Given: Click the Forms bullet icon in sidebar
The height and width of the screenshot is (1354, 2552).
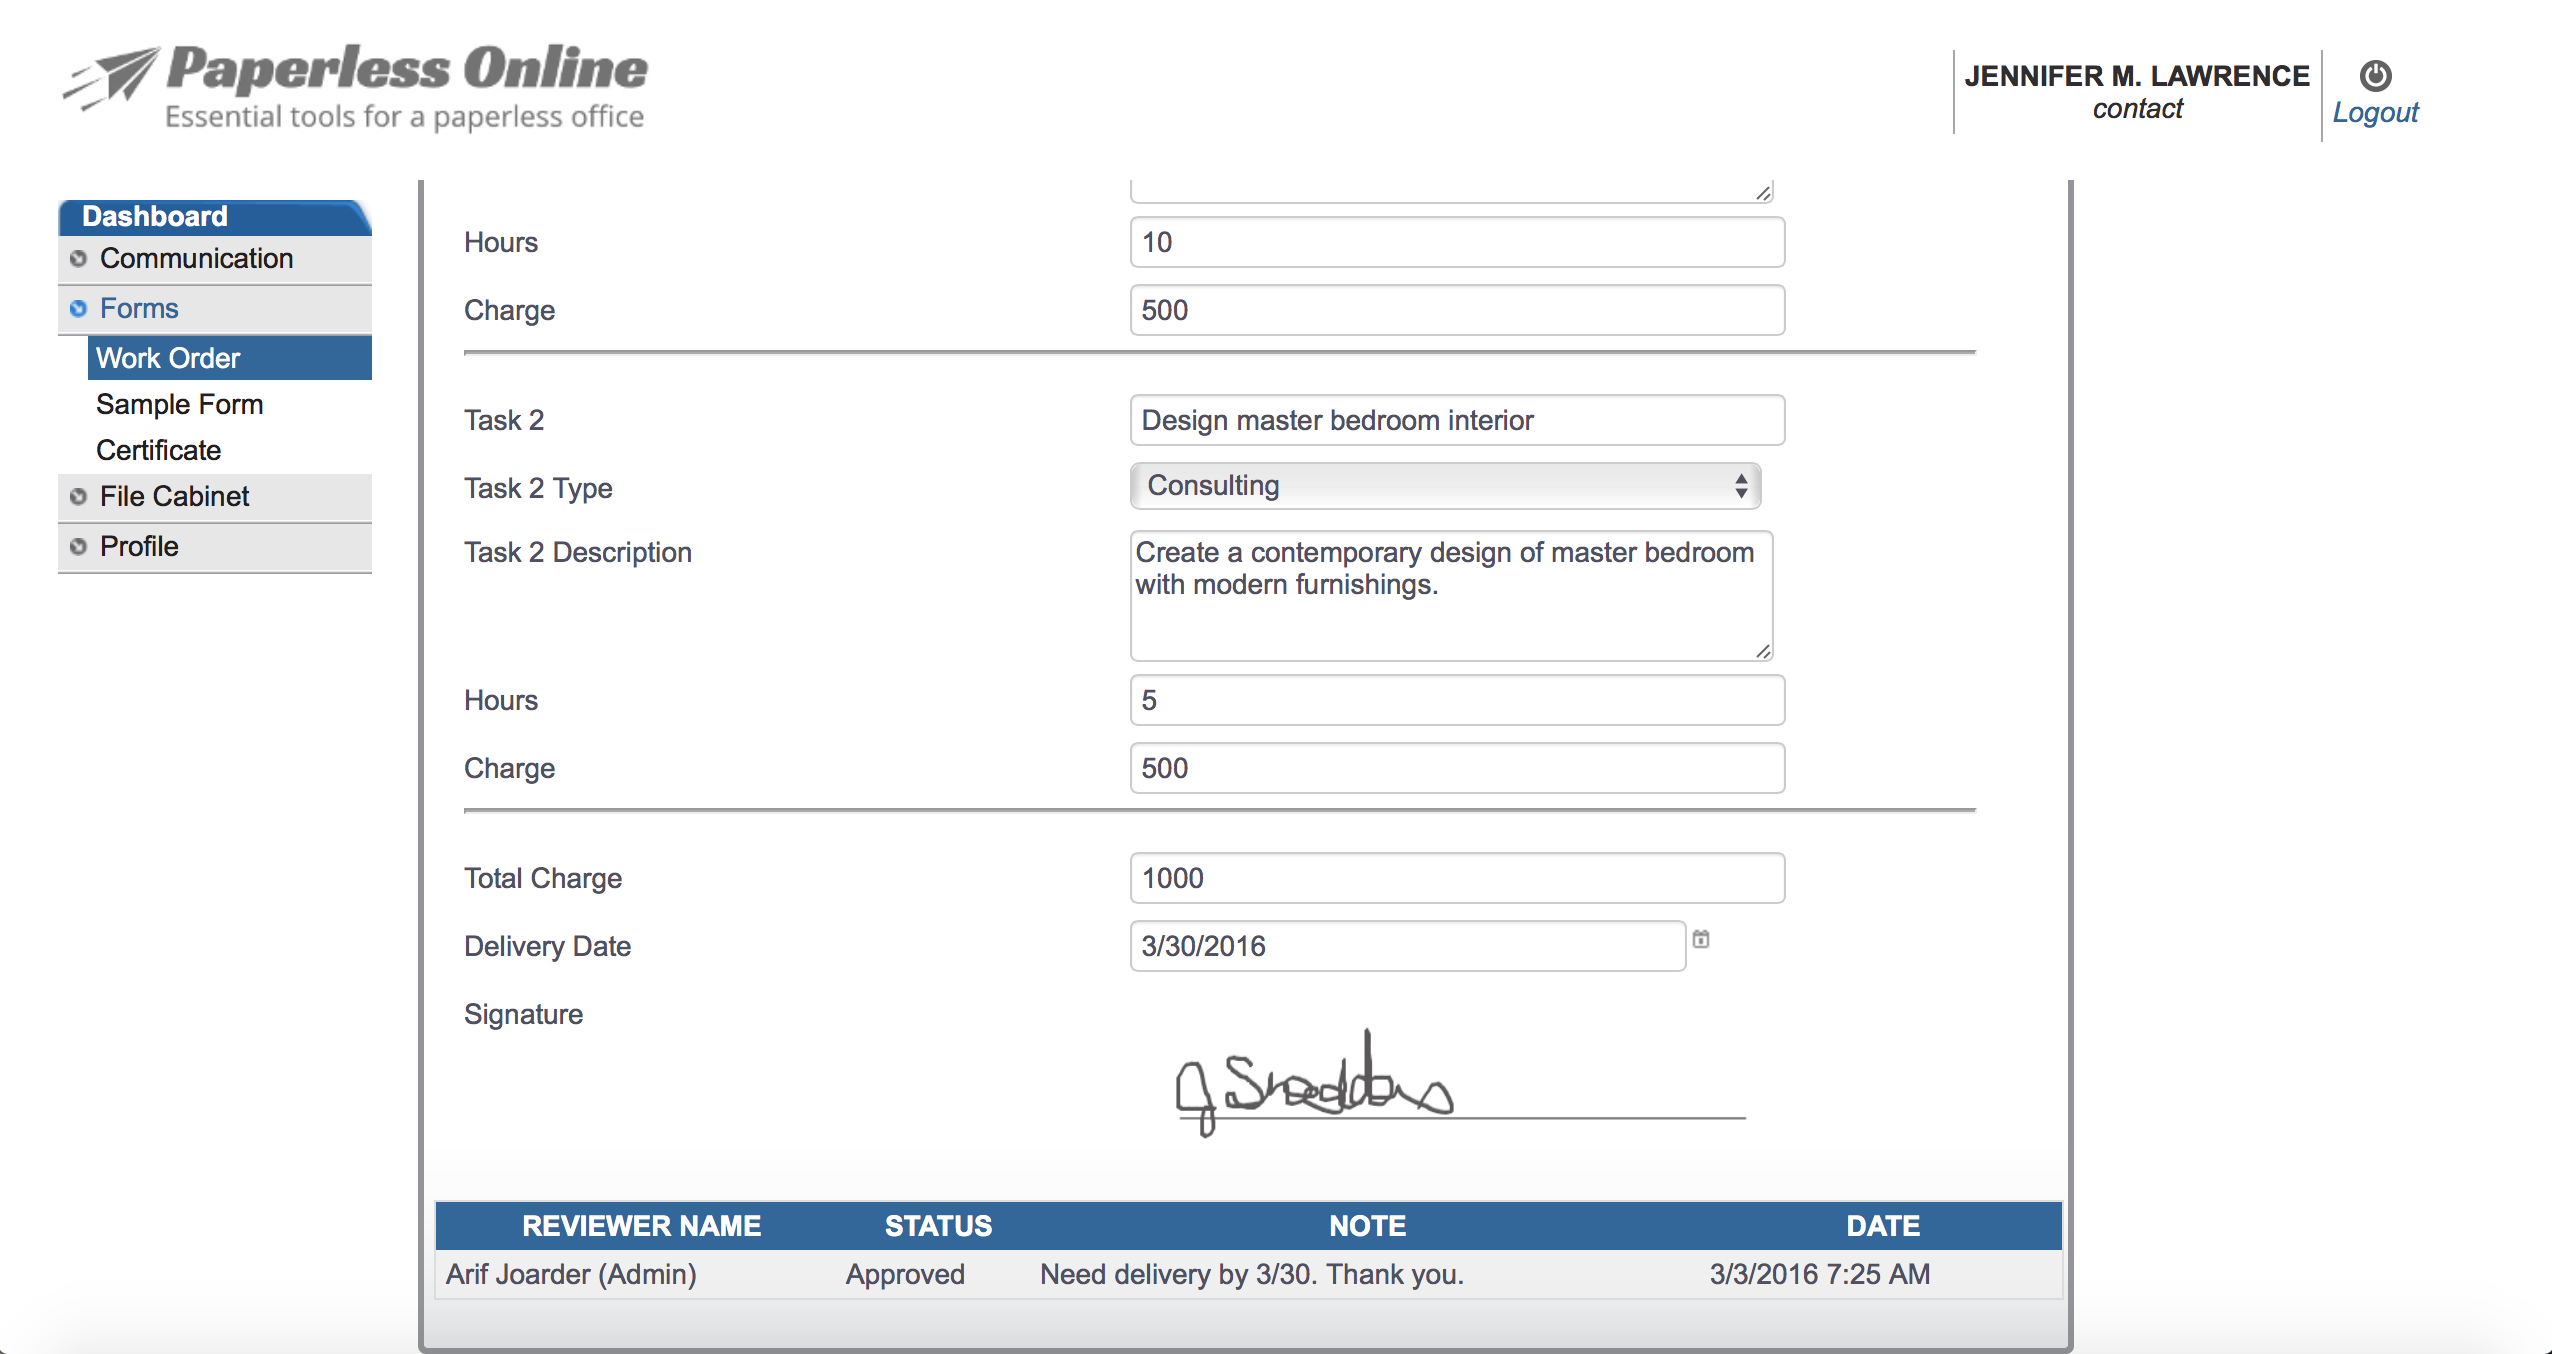Looking at the screenshot, I should tap(78, 309).
